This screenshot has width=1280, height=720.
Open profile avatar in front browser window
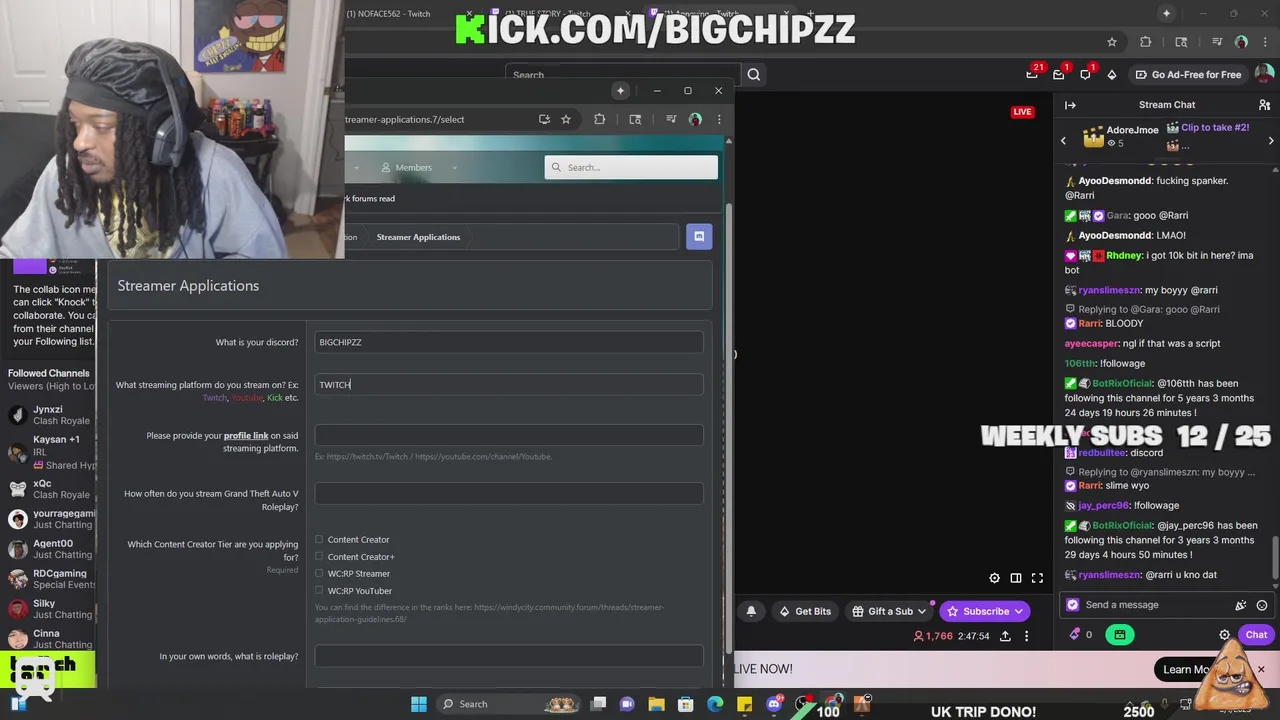[695, 119]
